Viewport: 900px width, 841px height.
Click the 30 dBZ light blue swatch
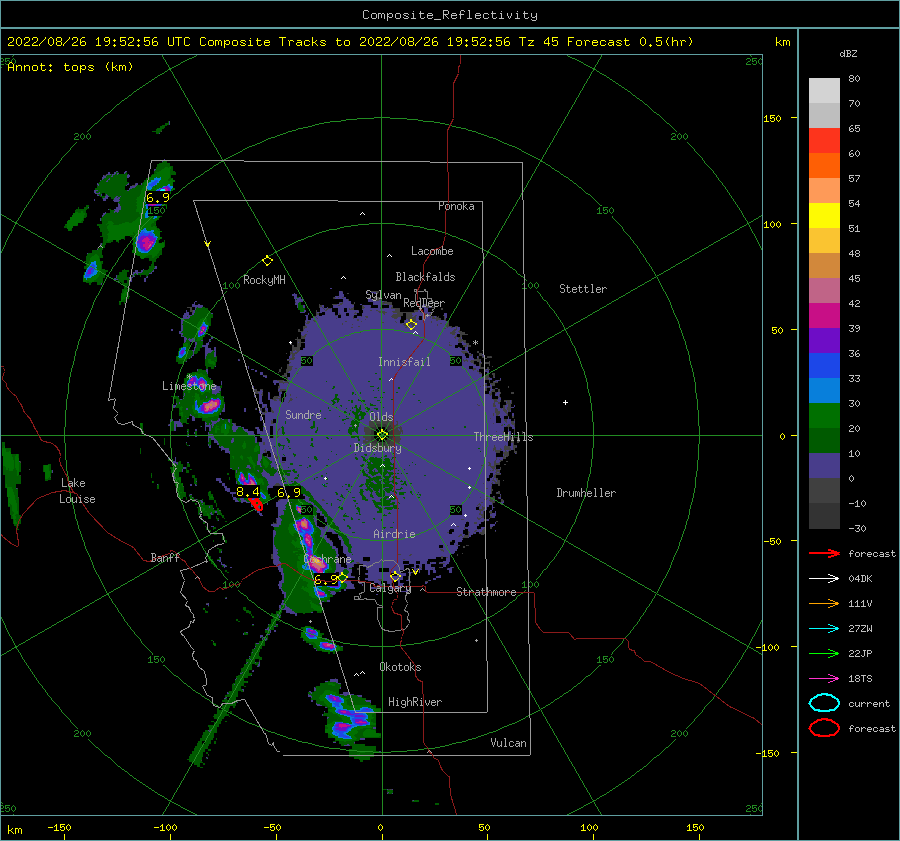click(x=824, y=390)
